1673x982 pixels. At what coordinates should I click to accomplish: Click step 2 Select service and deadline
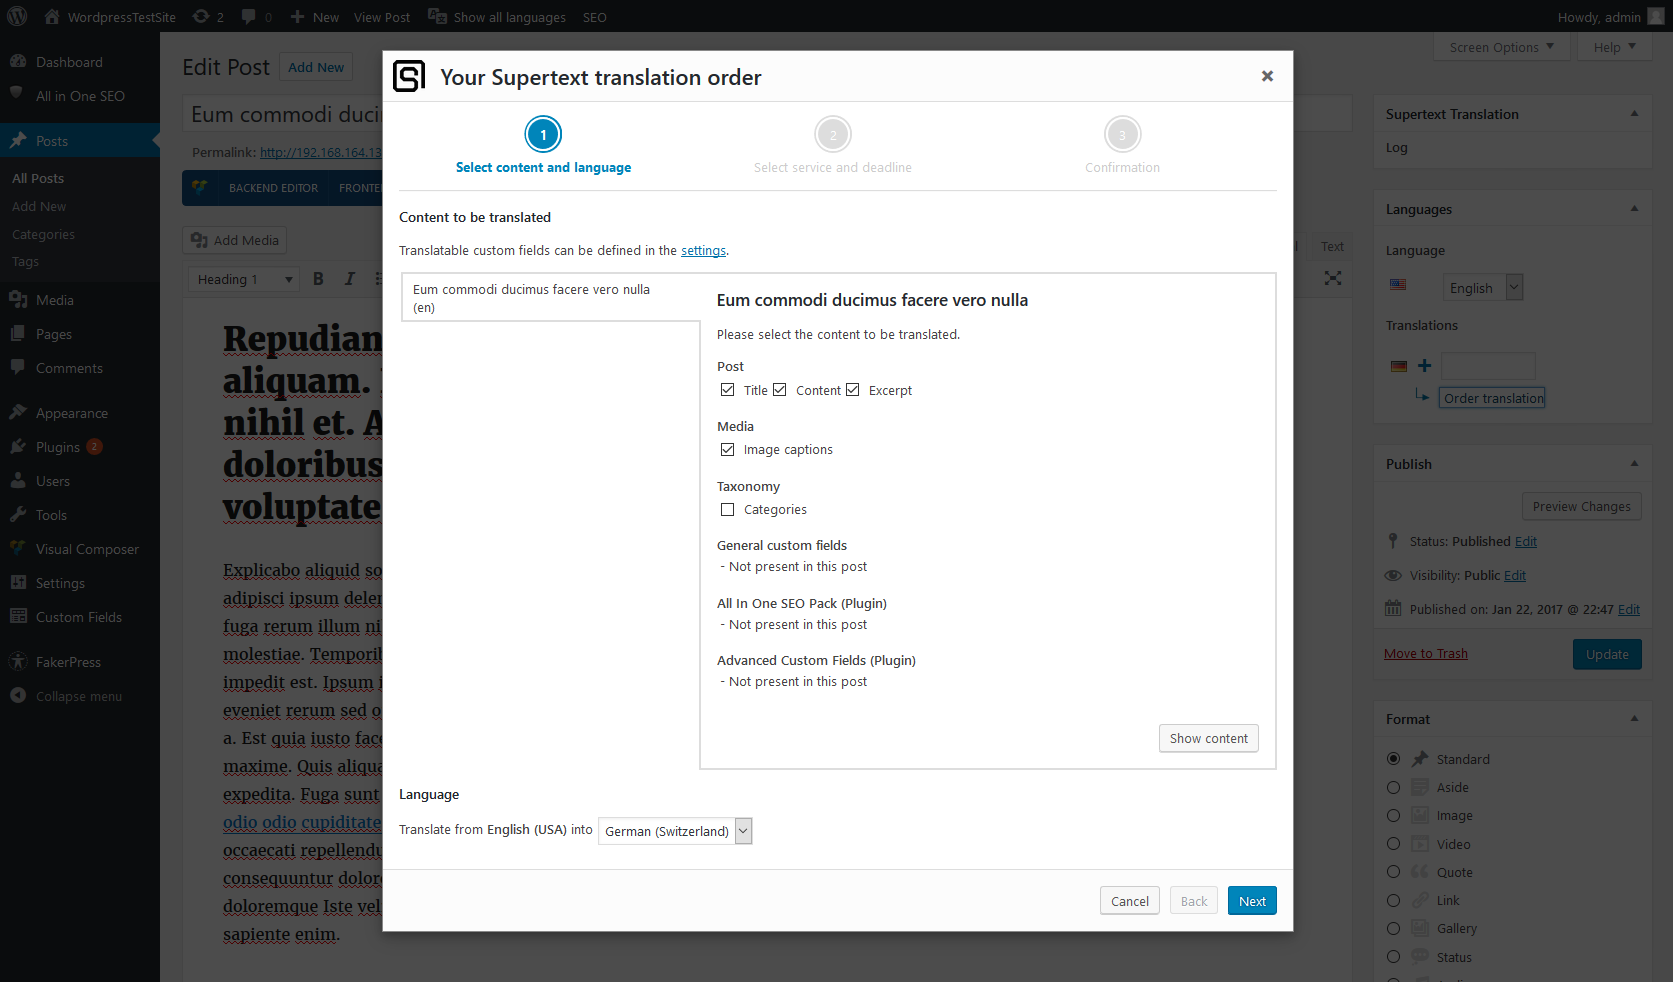pyautogui.click(x=833, y=146)
